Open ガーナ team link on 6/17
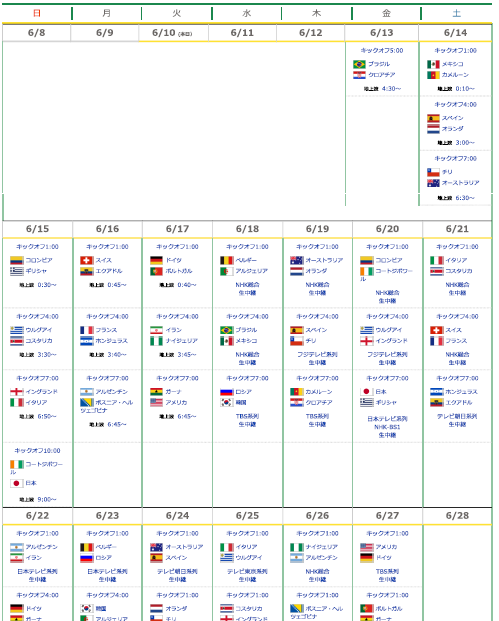This screenshot has width=499, height=621. (173, 392)
